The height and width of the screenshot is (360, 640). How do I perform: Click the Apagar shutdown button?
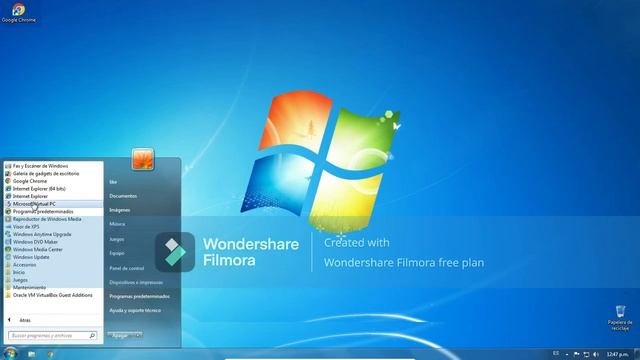coord(120,335)
